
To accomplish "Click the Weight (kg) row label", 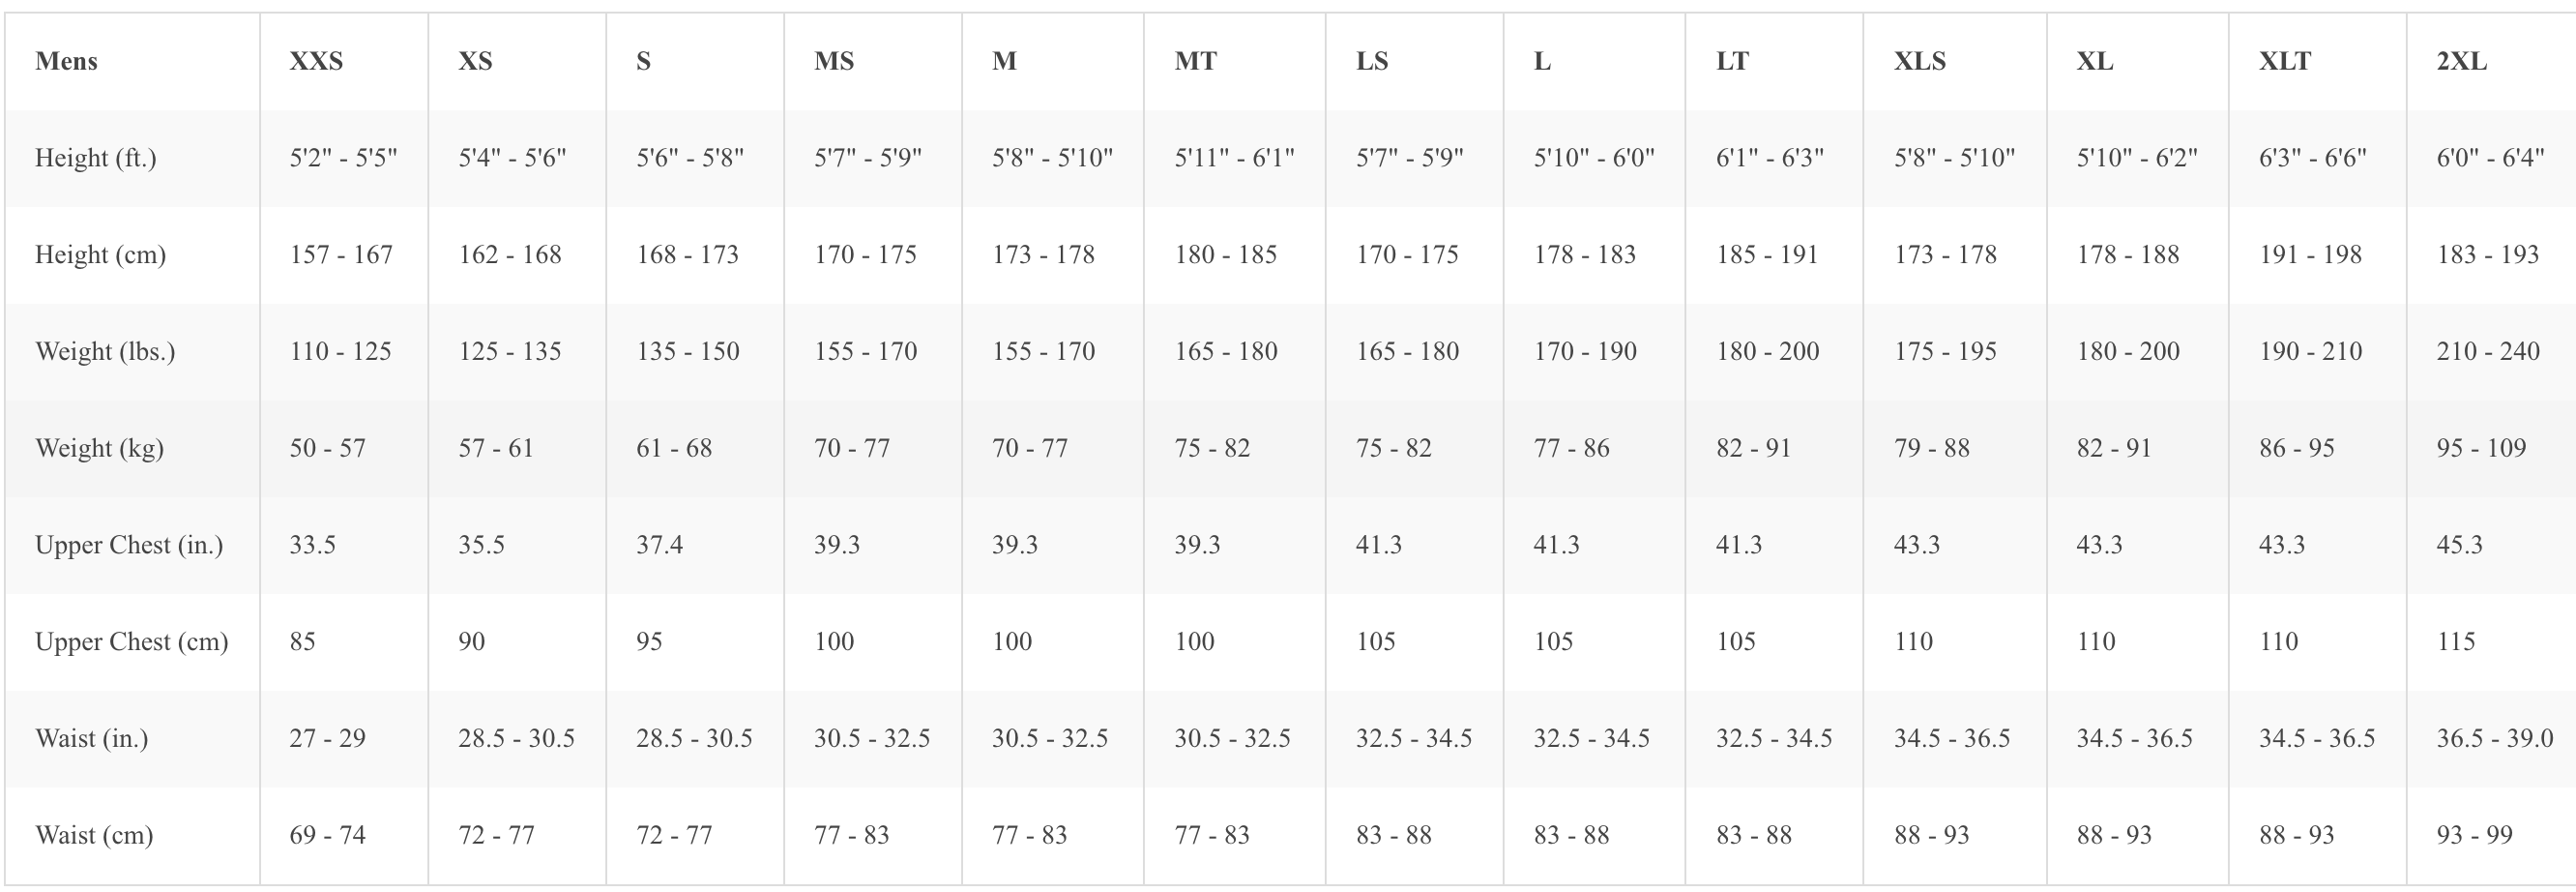I will (x=99, y=448).
